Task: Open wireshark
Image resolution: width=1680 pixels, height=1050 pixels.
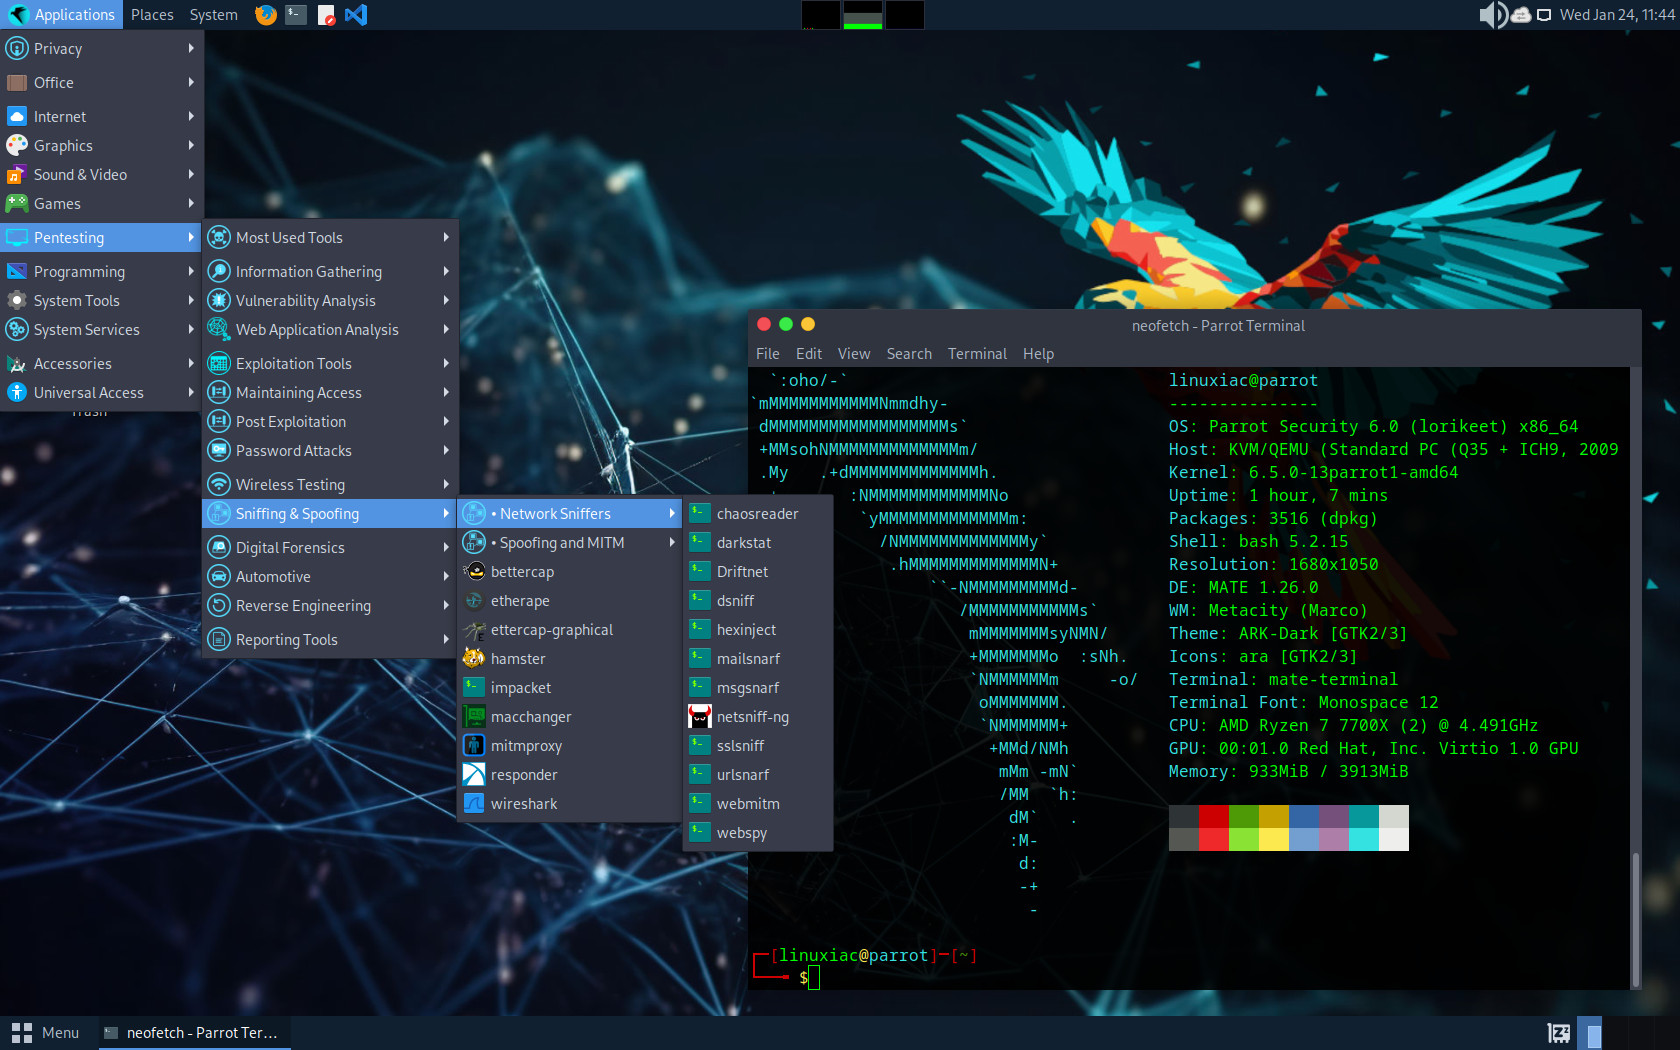Action: [x=569, y=804]
